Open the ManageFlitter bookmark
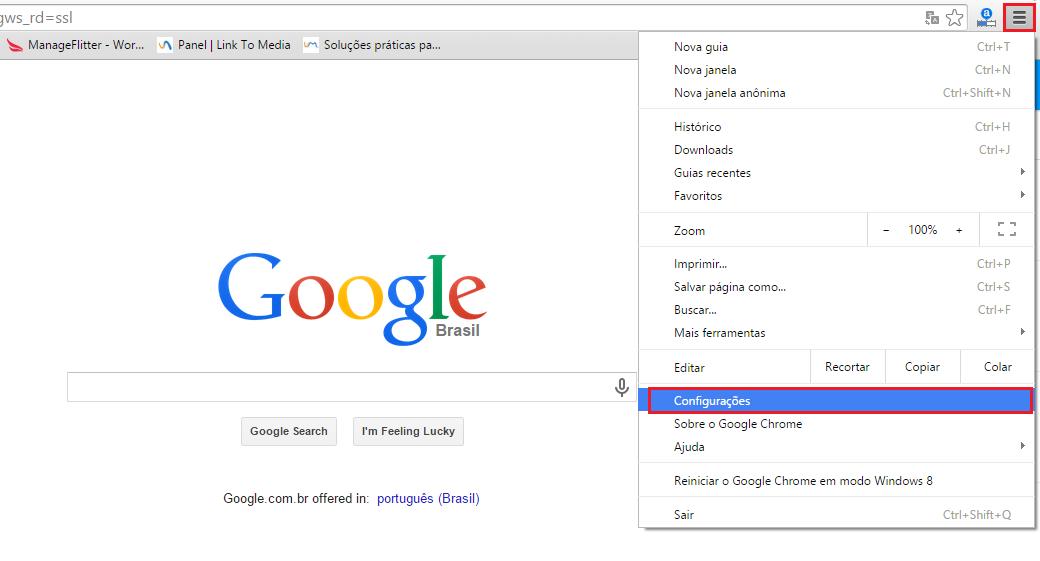Viewport: 1040px width, 561px height. point(76,45)
